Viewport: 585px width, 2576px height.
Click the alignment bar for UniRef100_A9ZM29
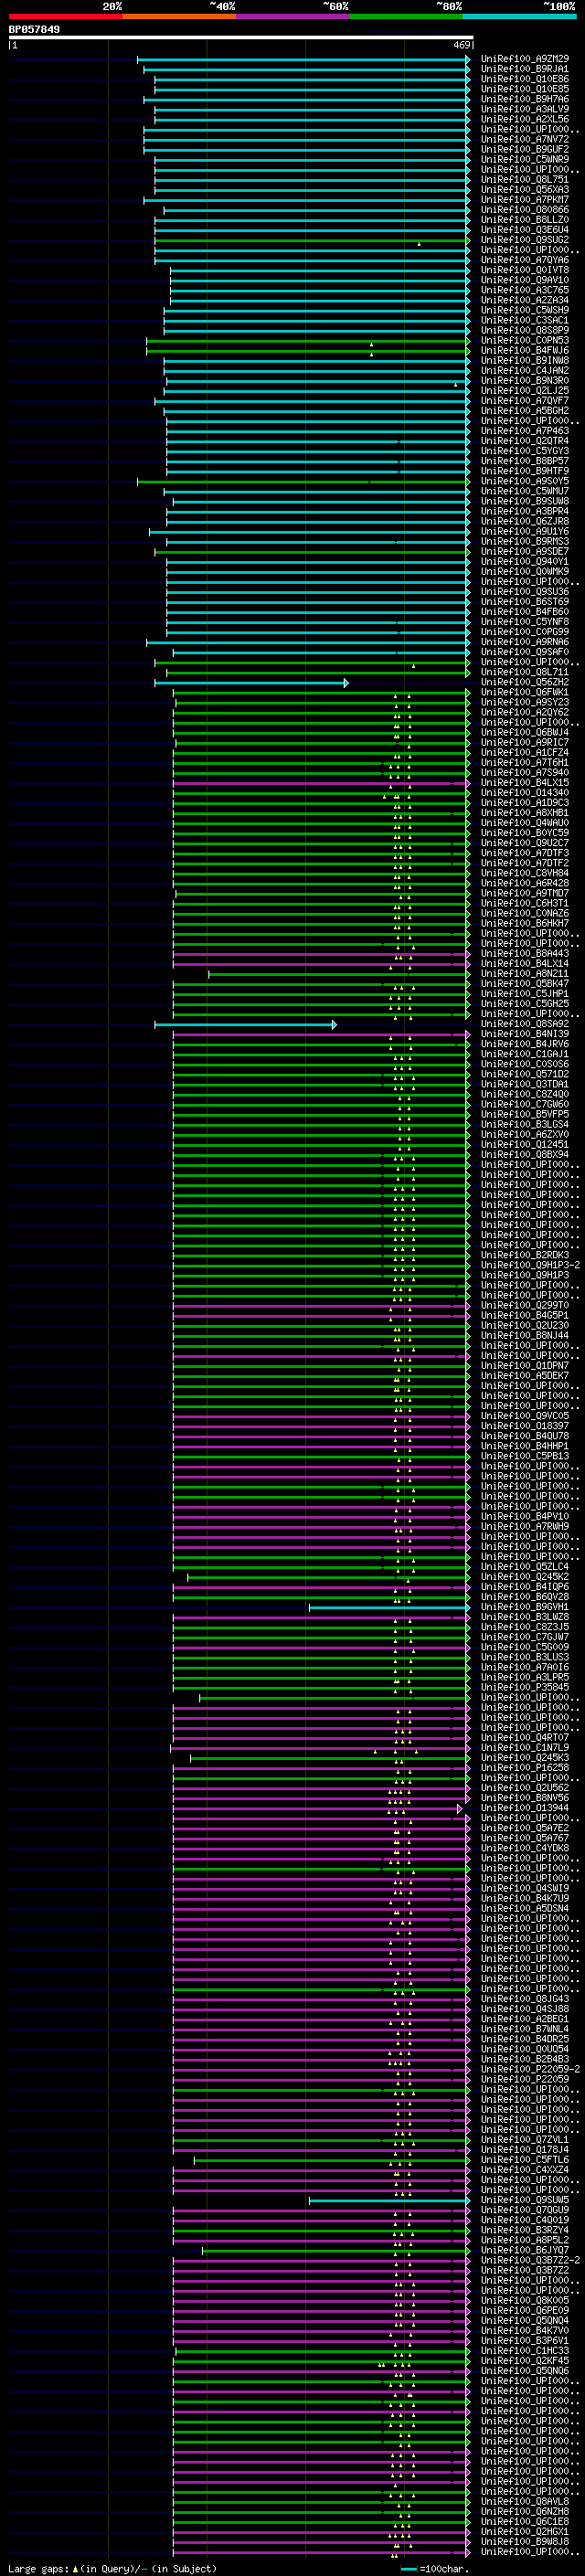(304, 59)
